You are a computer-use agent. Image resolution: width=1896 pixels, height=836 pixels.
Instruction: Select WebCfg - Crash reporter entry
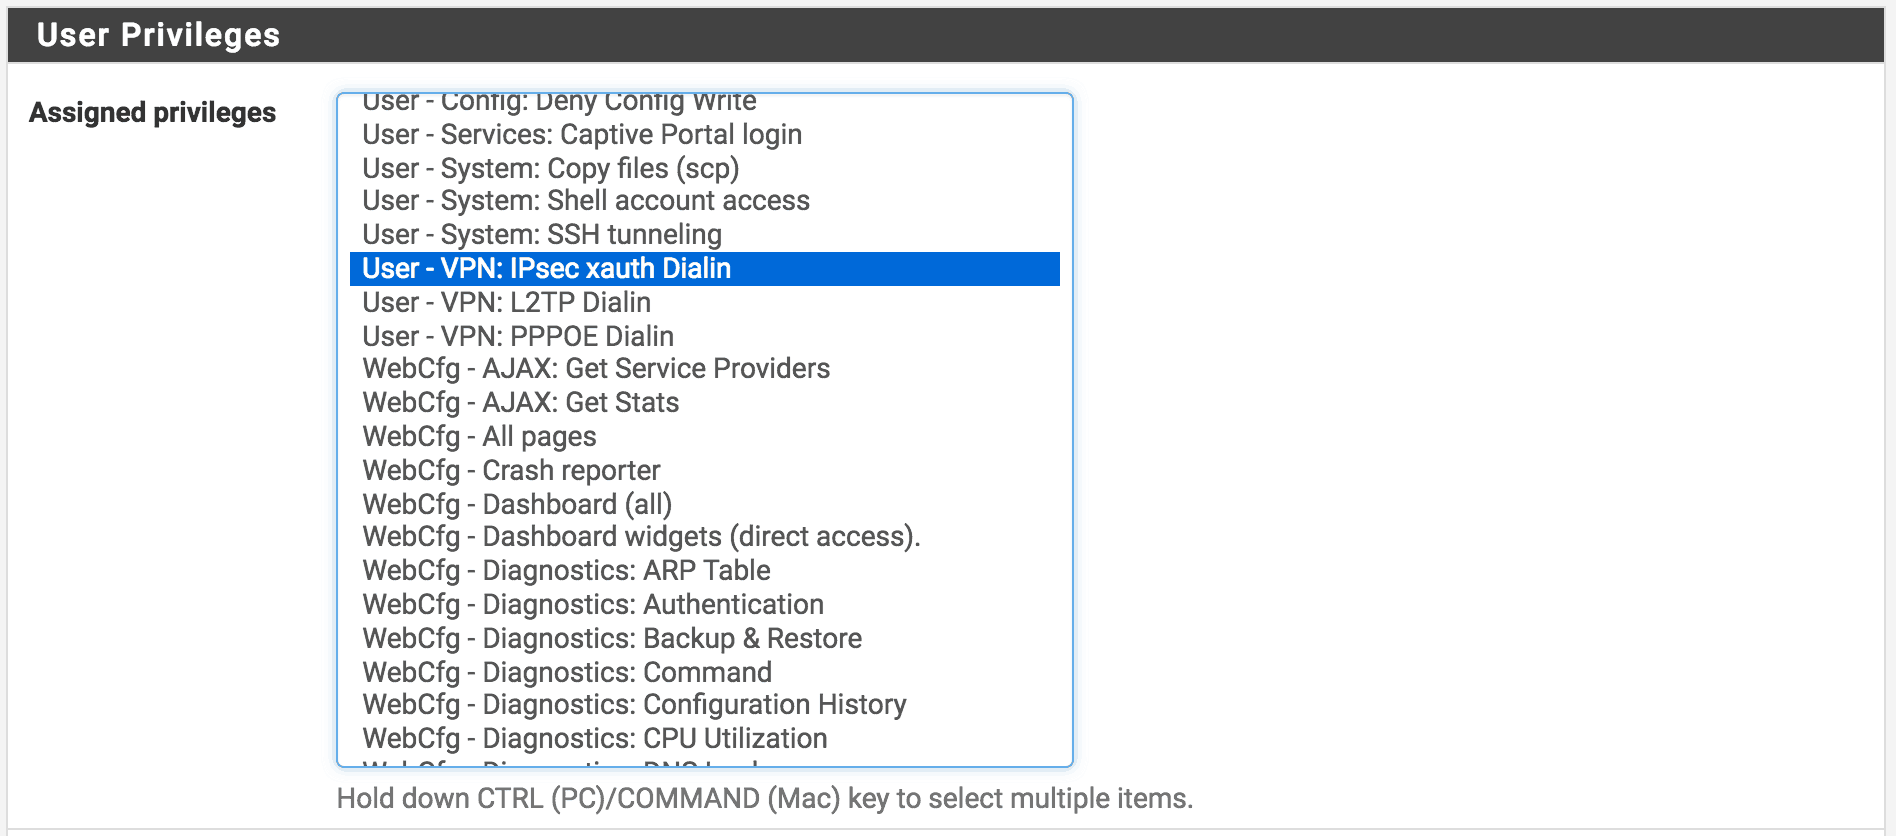point(704,470)
